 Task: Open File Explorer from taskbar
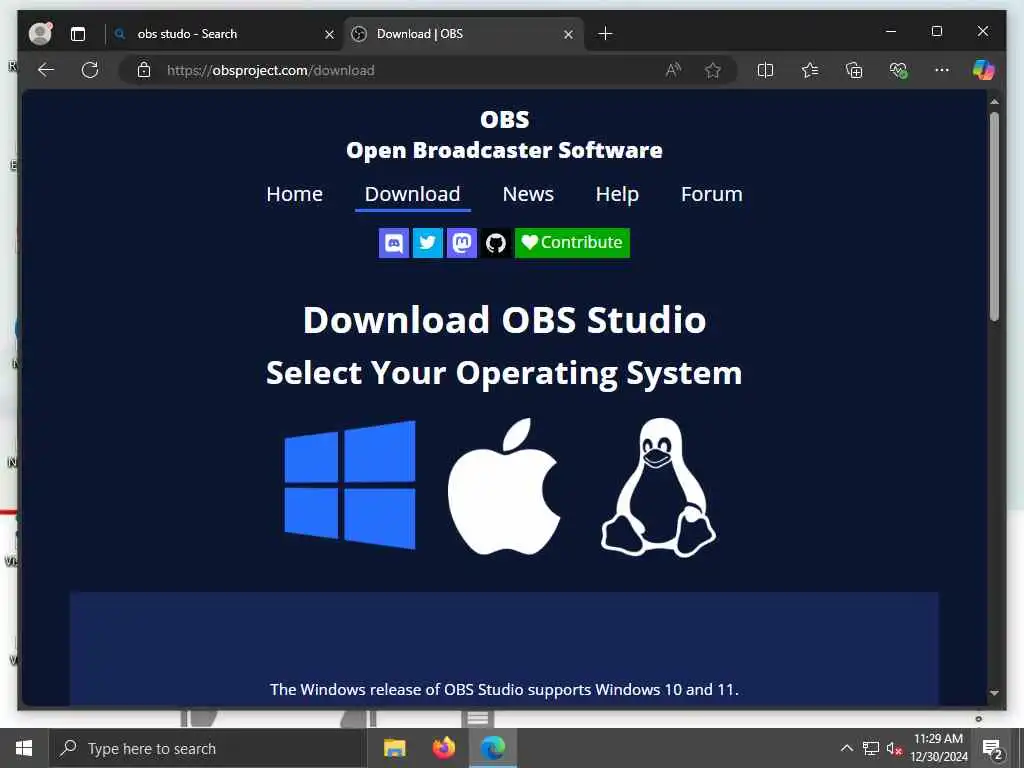(x=394, y=748)
